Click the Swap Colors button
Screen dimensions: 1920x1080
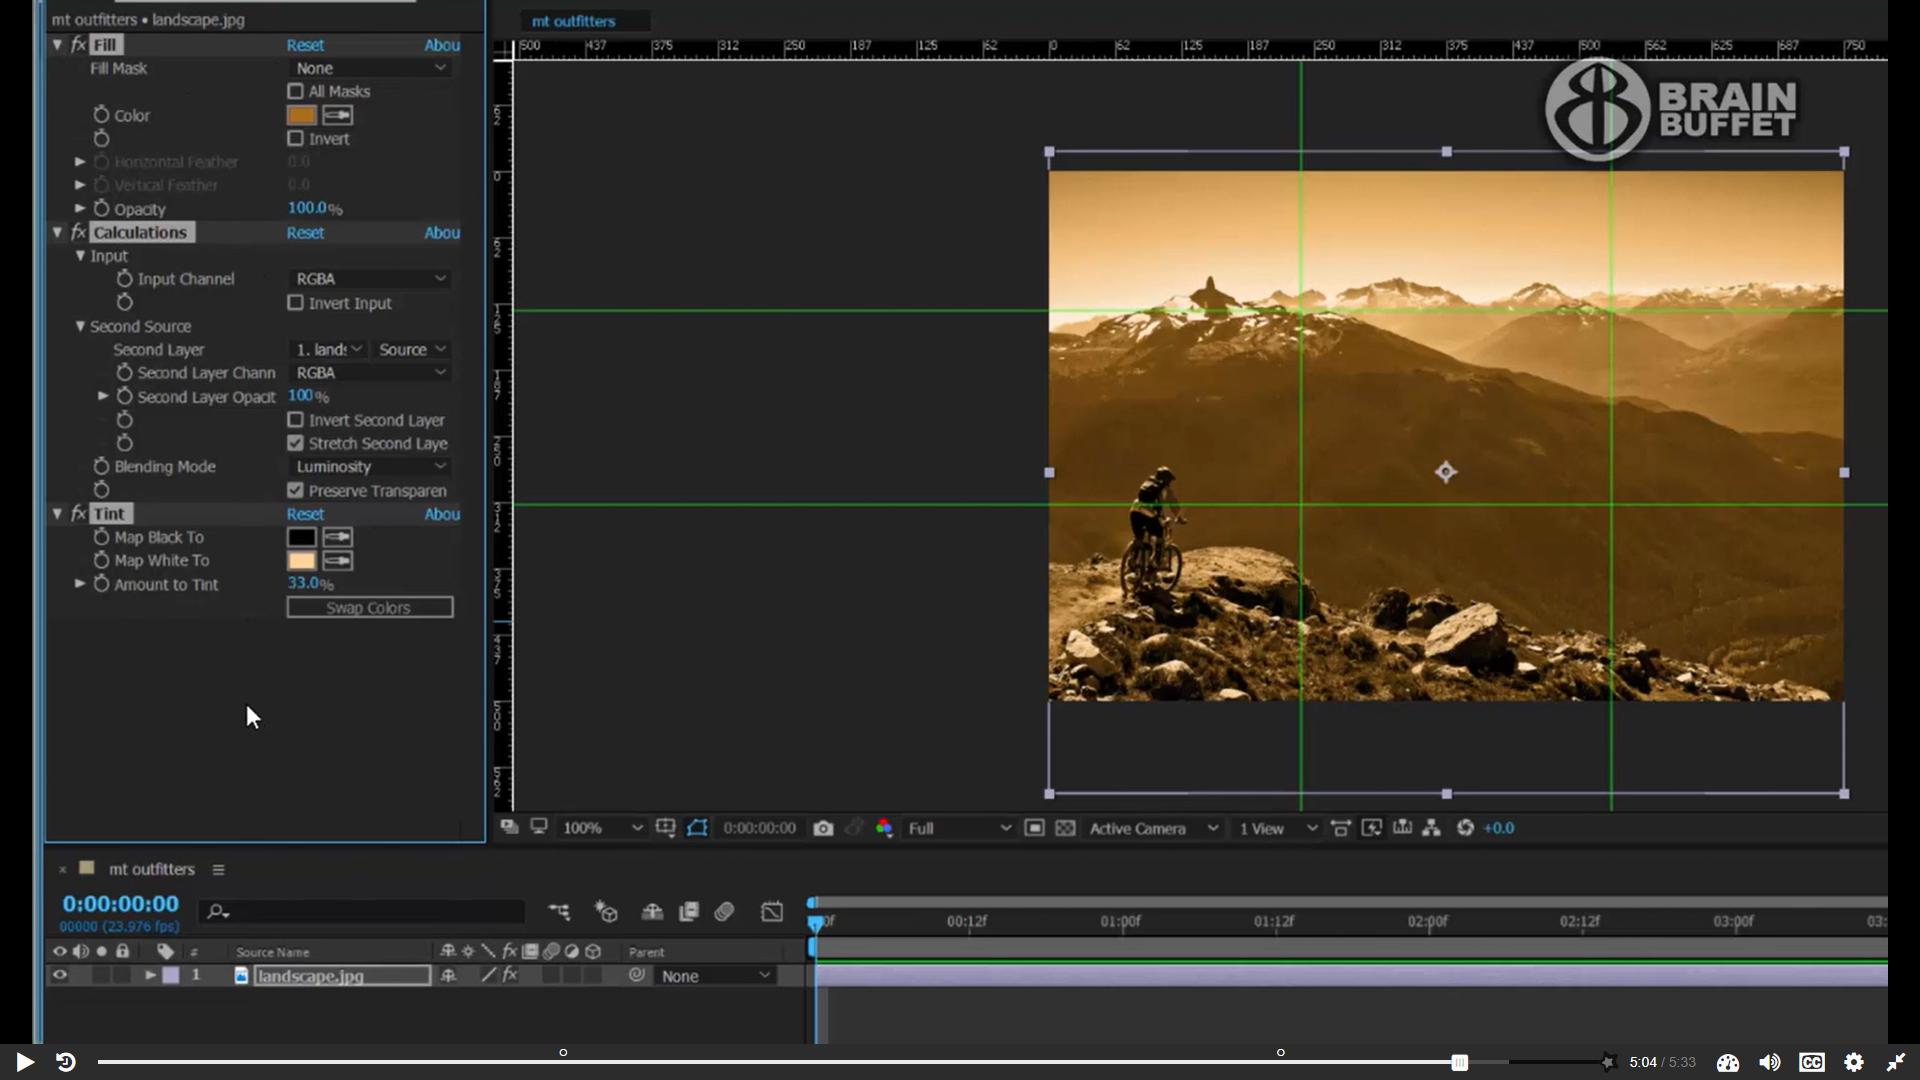369,608
